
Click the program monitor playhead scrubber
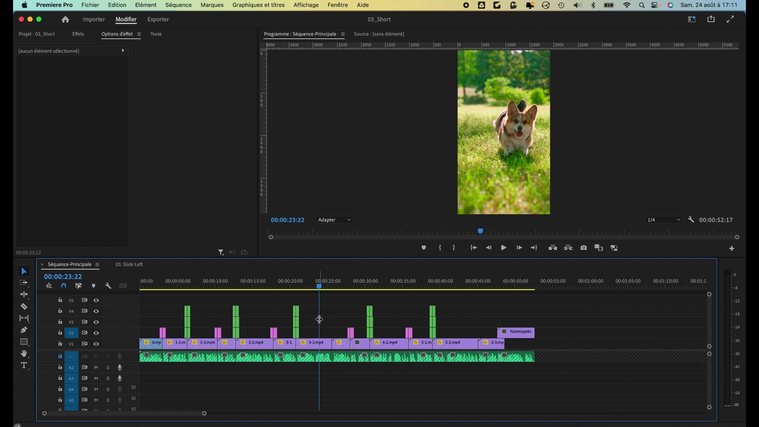click(480, 231)
